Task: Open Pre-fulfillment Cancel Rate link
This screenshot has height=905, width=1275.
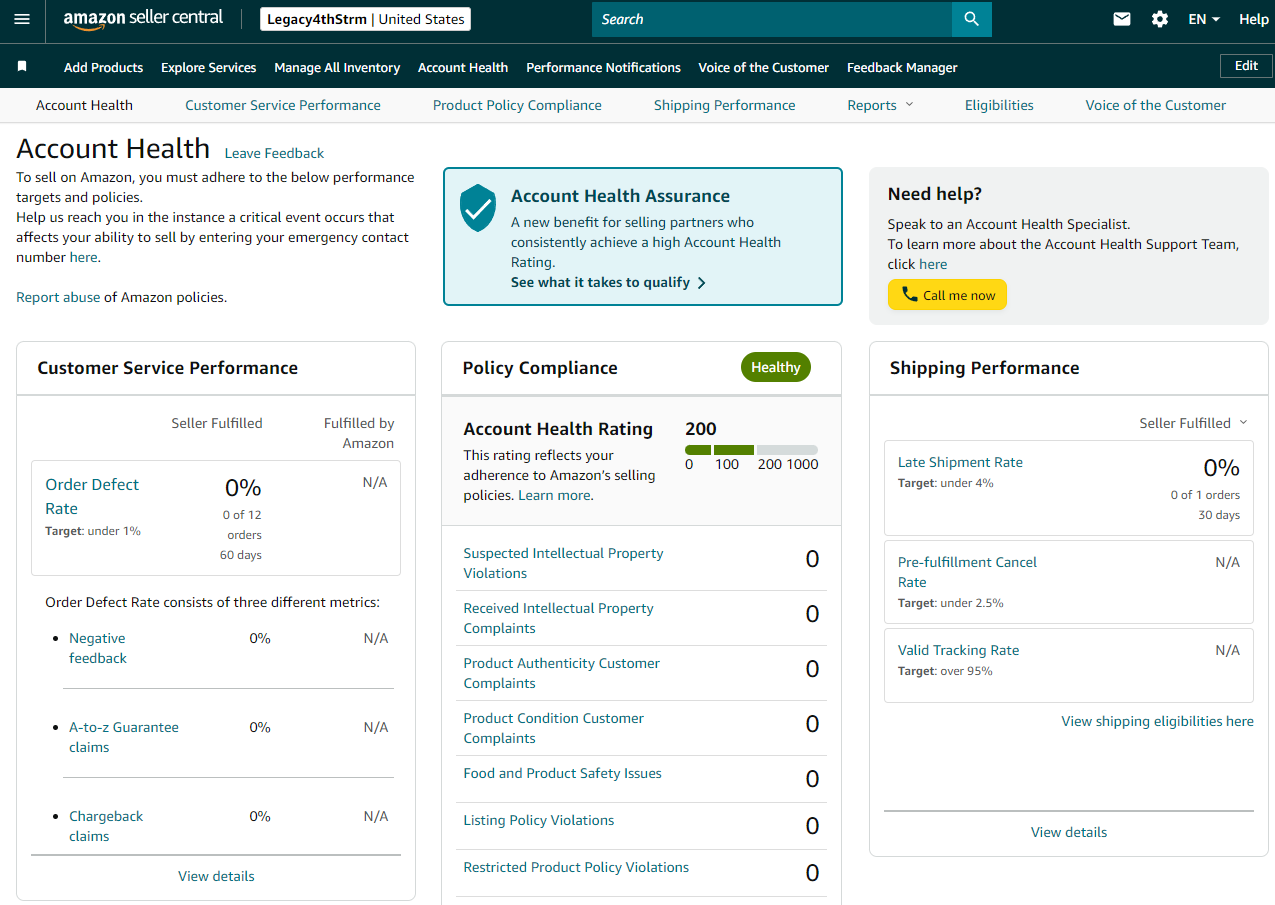Action: point(967,572)
